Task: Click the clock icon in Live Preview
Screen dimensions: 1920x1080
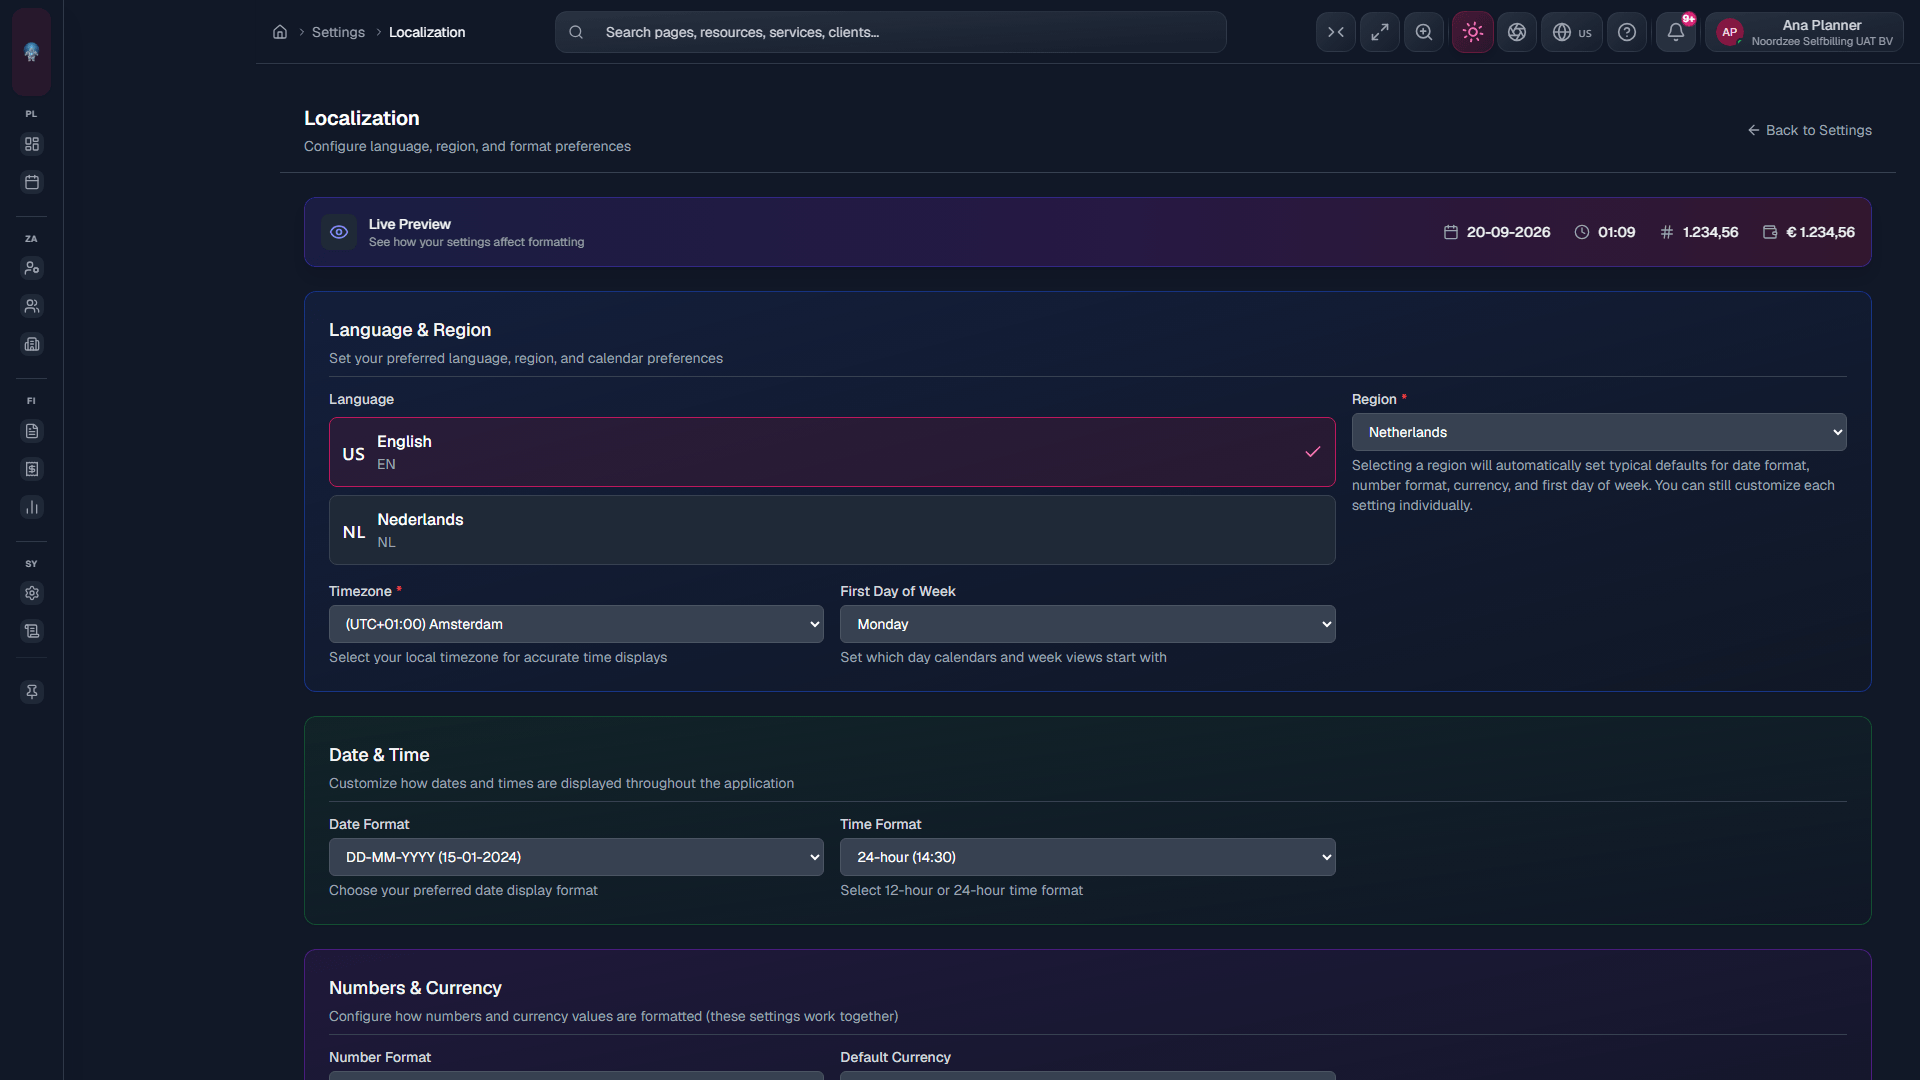Action: click(x=1582, y=232)
